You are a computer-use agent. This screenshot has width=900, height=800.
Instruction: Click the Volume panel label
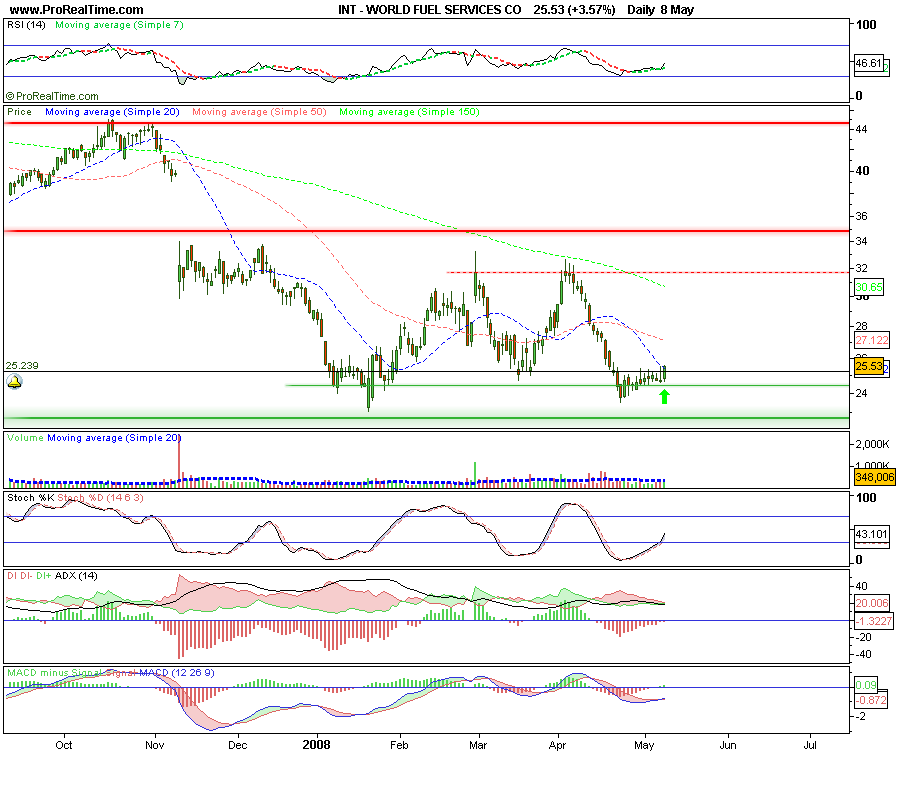[25, 438]
